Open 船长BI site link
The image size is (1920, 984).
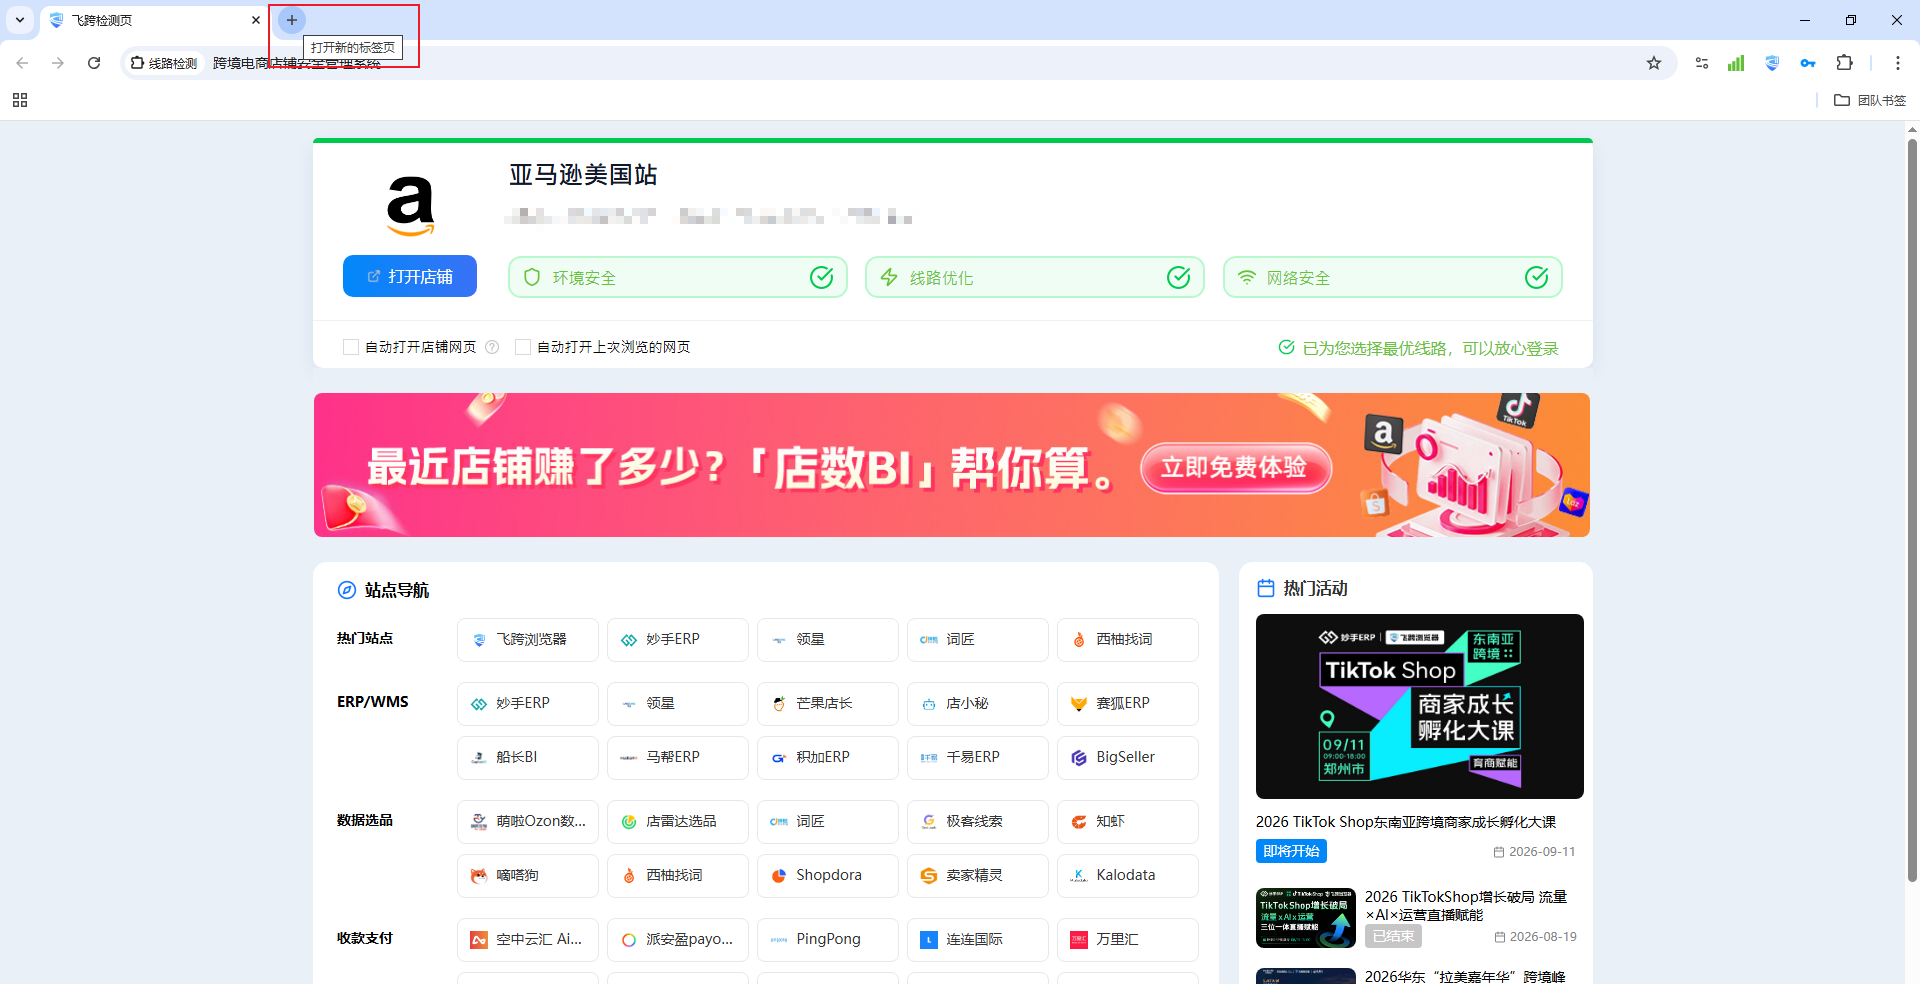(528, 758)
